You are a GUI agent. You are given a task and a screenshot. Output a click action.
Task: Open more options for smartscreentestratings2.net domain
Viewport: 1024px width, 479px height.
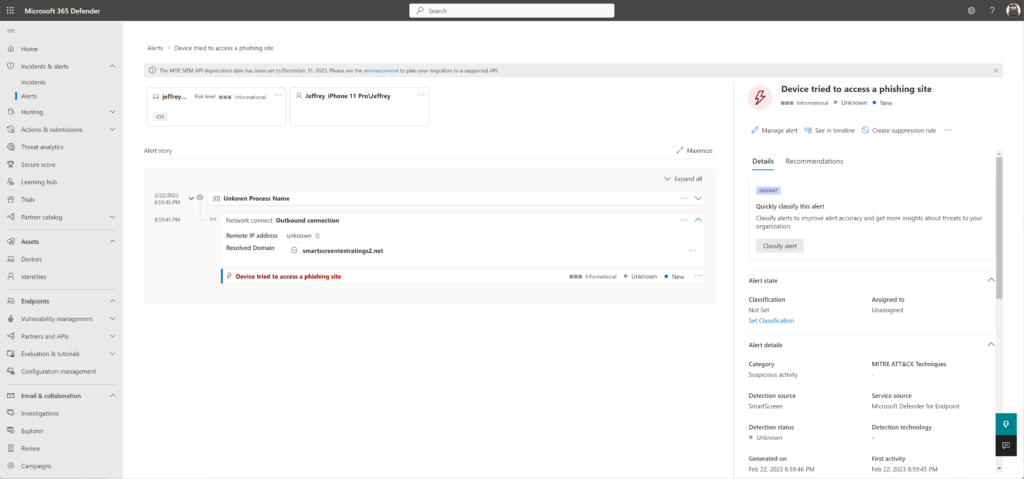692,250
